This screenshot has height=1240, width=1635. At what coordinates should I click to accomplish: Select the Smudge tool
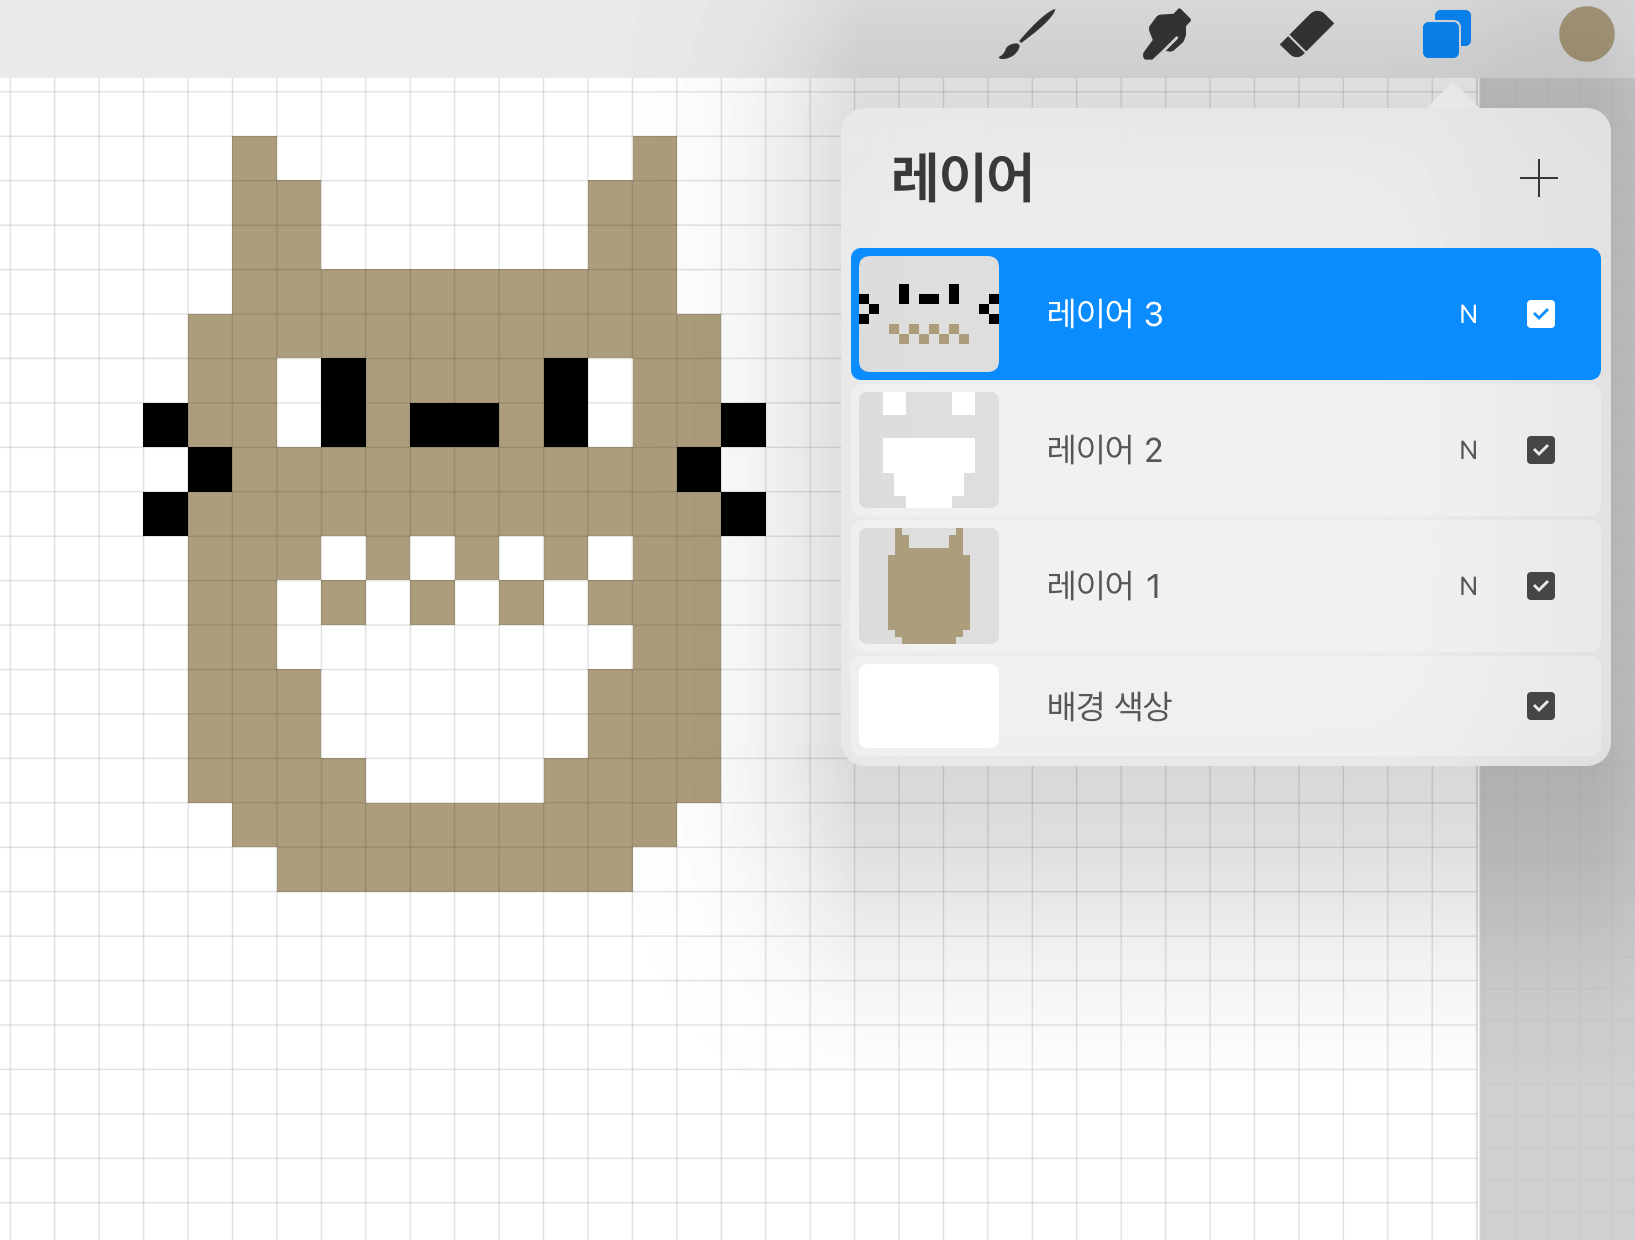click(1166, 35)
